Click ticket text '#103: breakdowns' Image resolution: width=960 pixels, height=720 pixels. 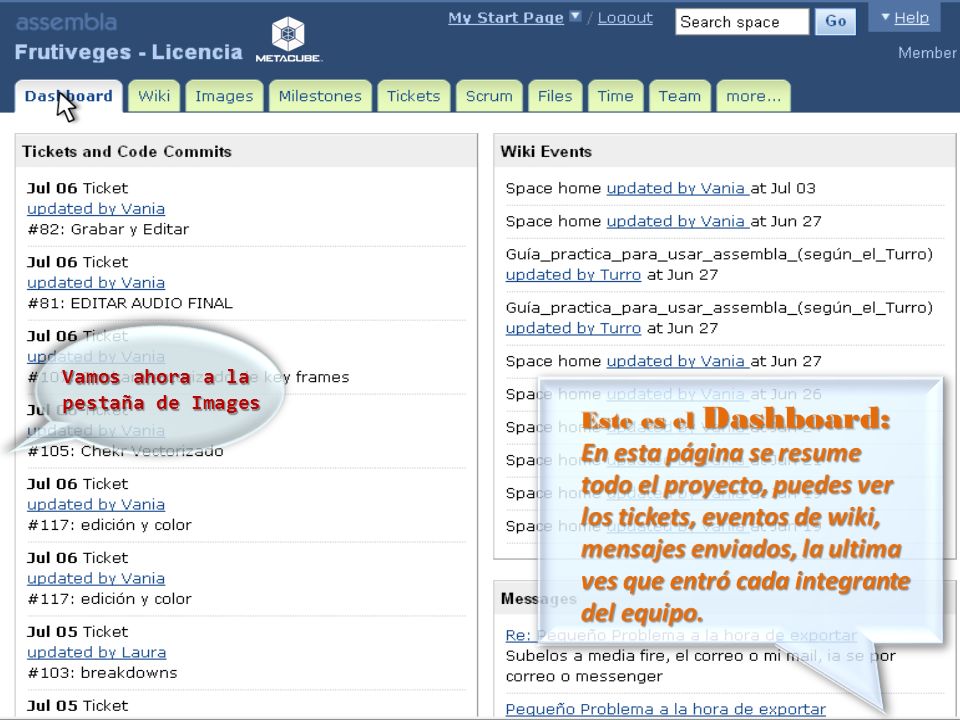[x=102, y=673]
